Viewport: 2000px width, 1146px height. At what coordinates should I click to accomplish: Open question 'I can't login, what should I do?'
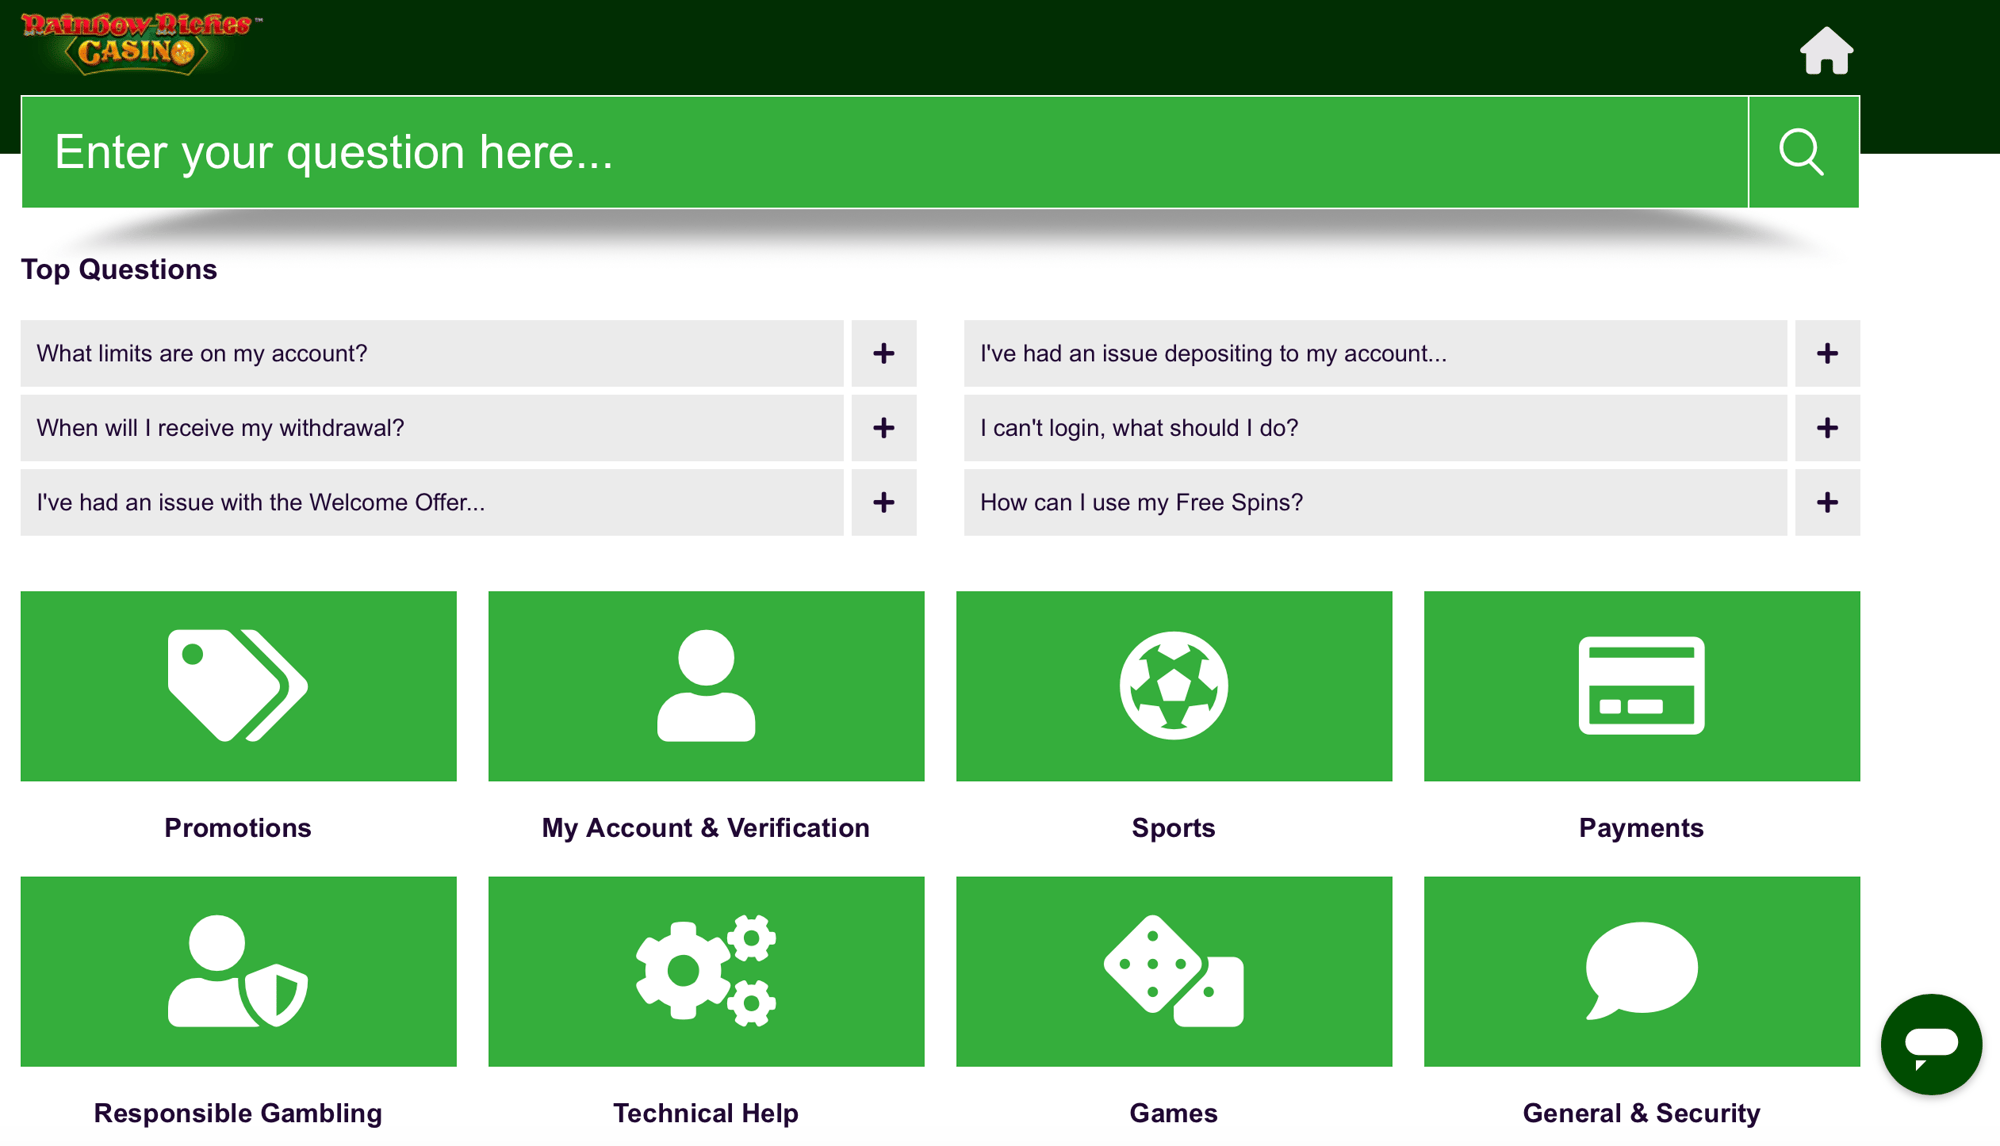click(x=1375, y=428)
